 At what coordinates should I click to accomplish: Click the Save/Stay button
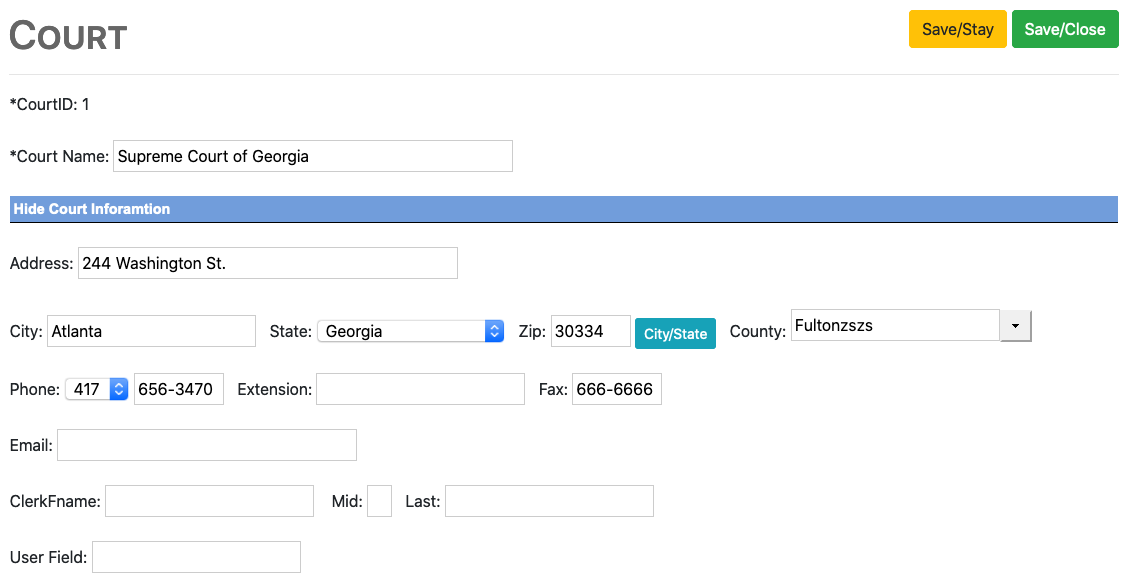(957, 29)
